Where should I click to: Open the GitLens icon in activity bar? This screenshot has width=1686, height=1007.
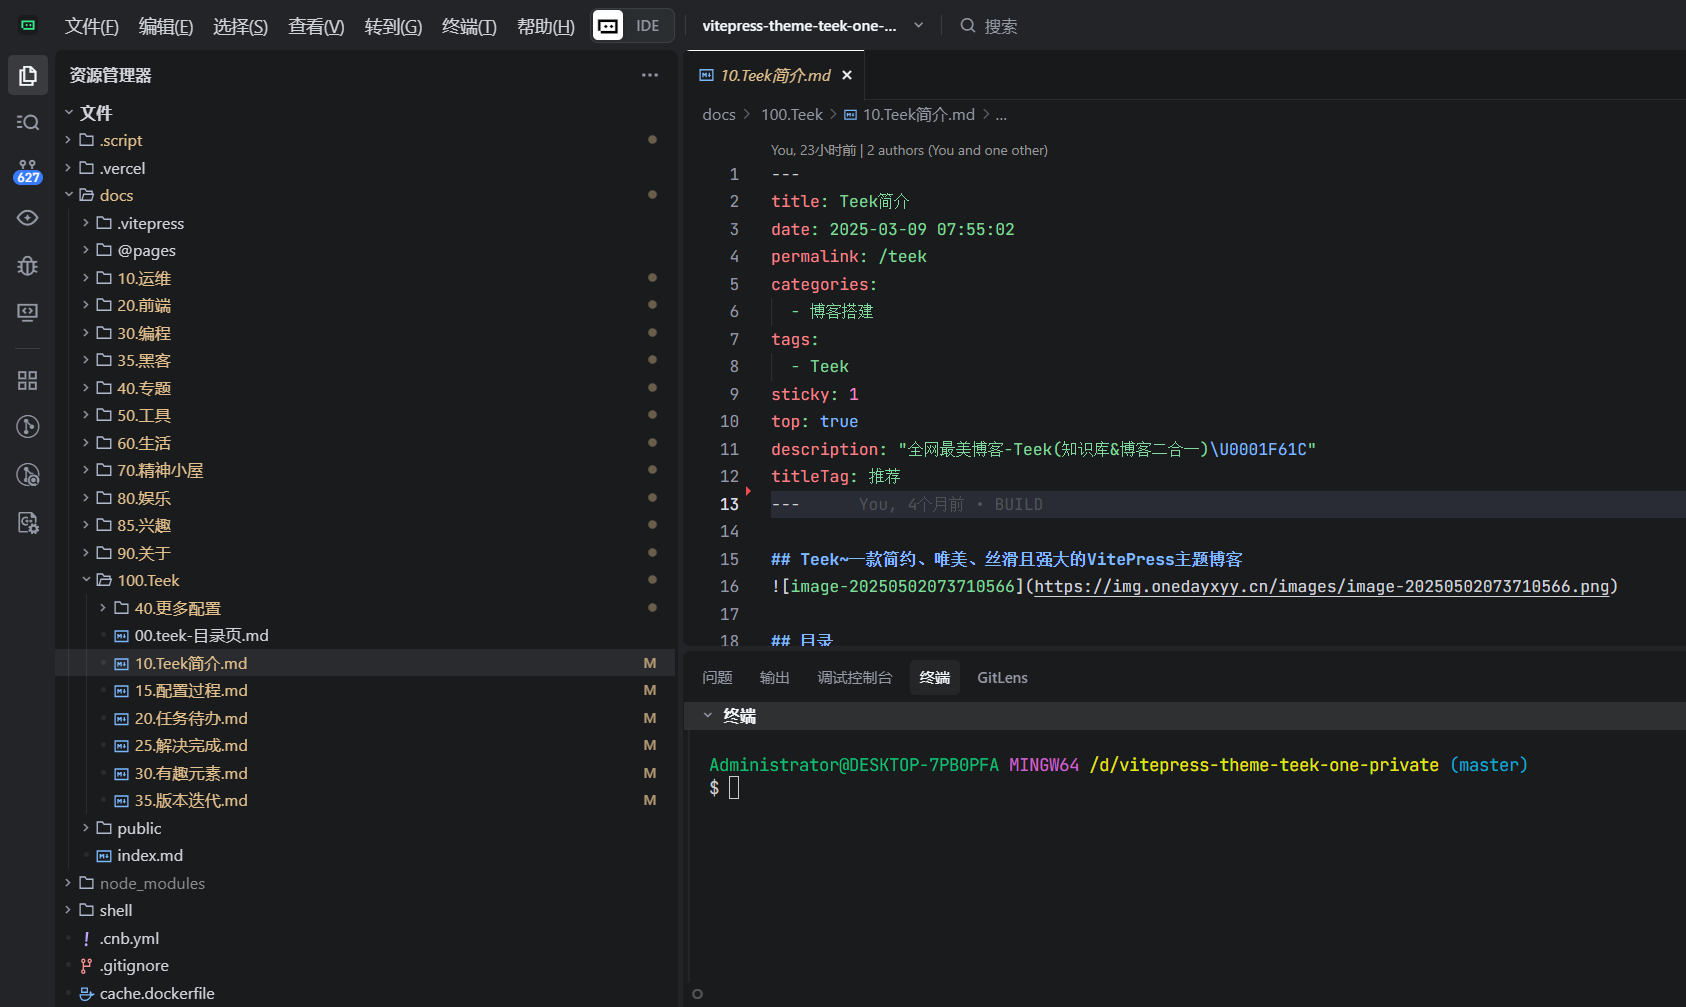(28, 427)
